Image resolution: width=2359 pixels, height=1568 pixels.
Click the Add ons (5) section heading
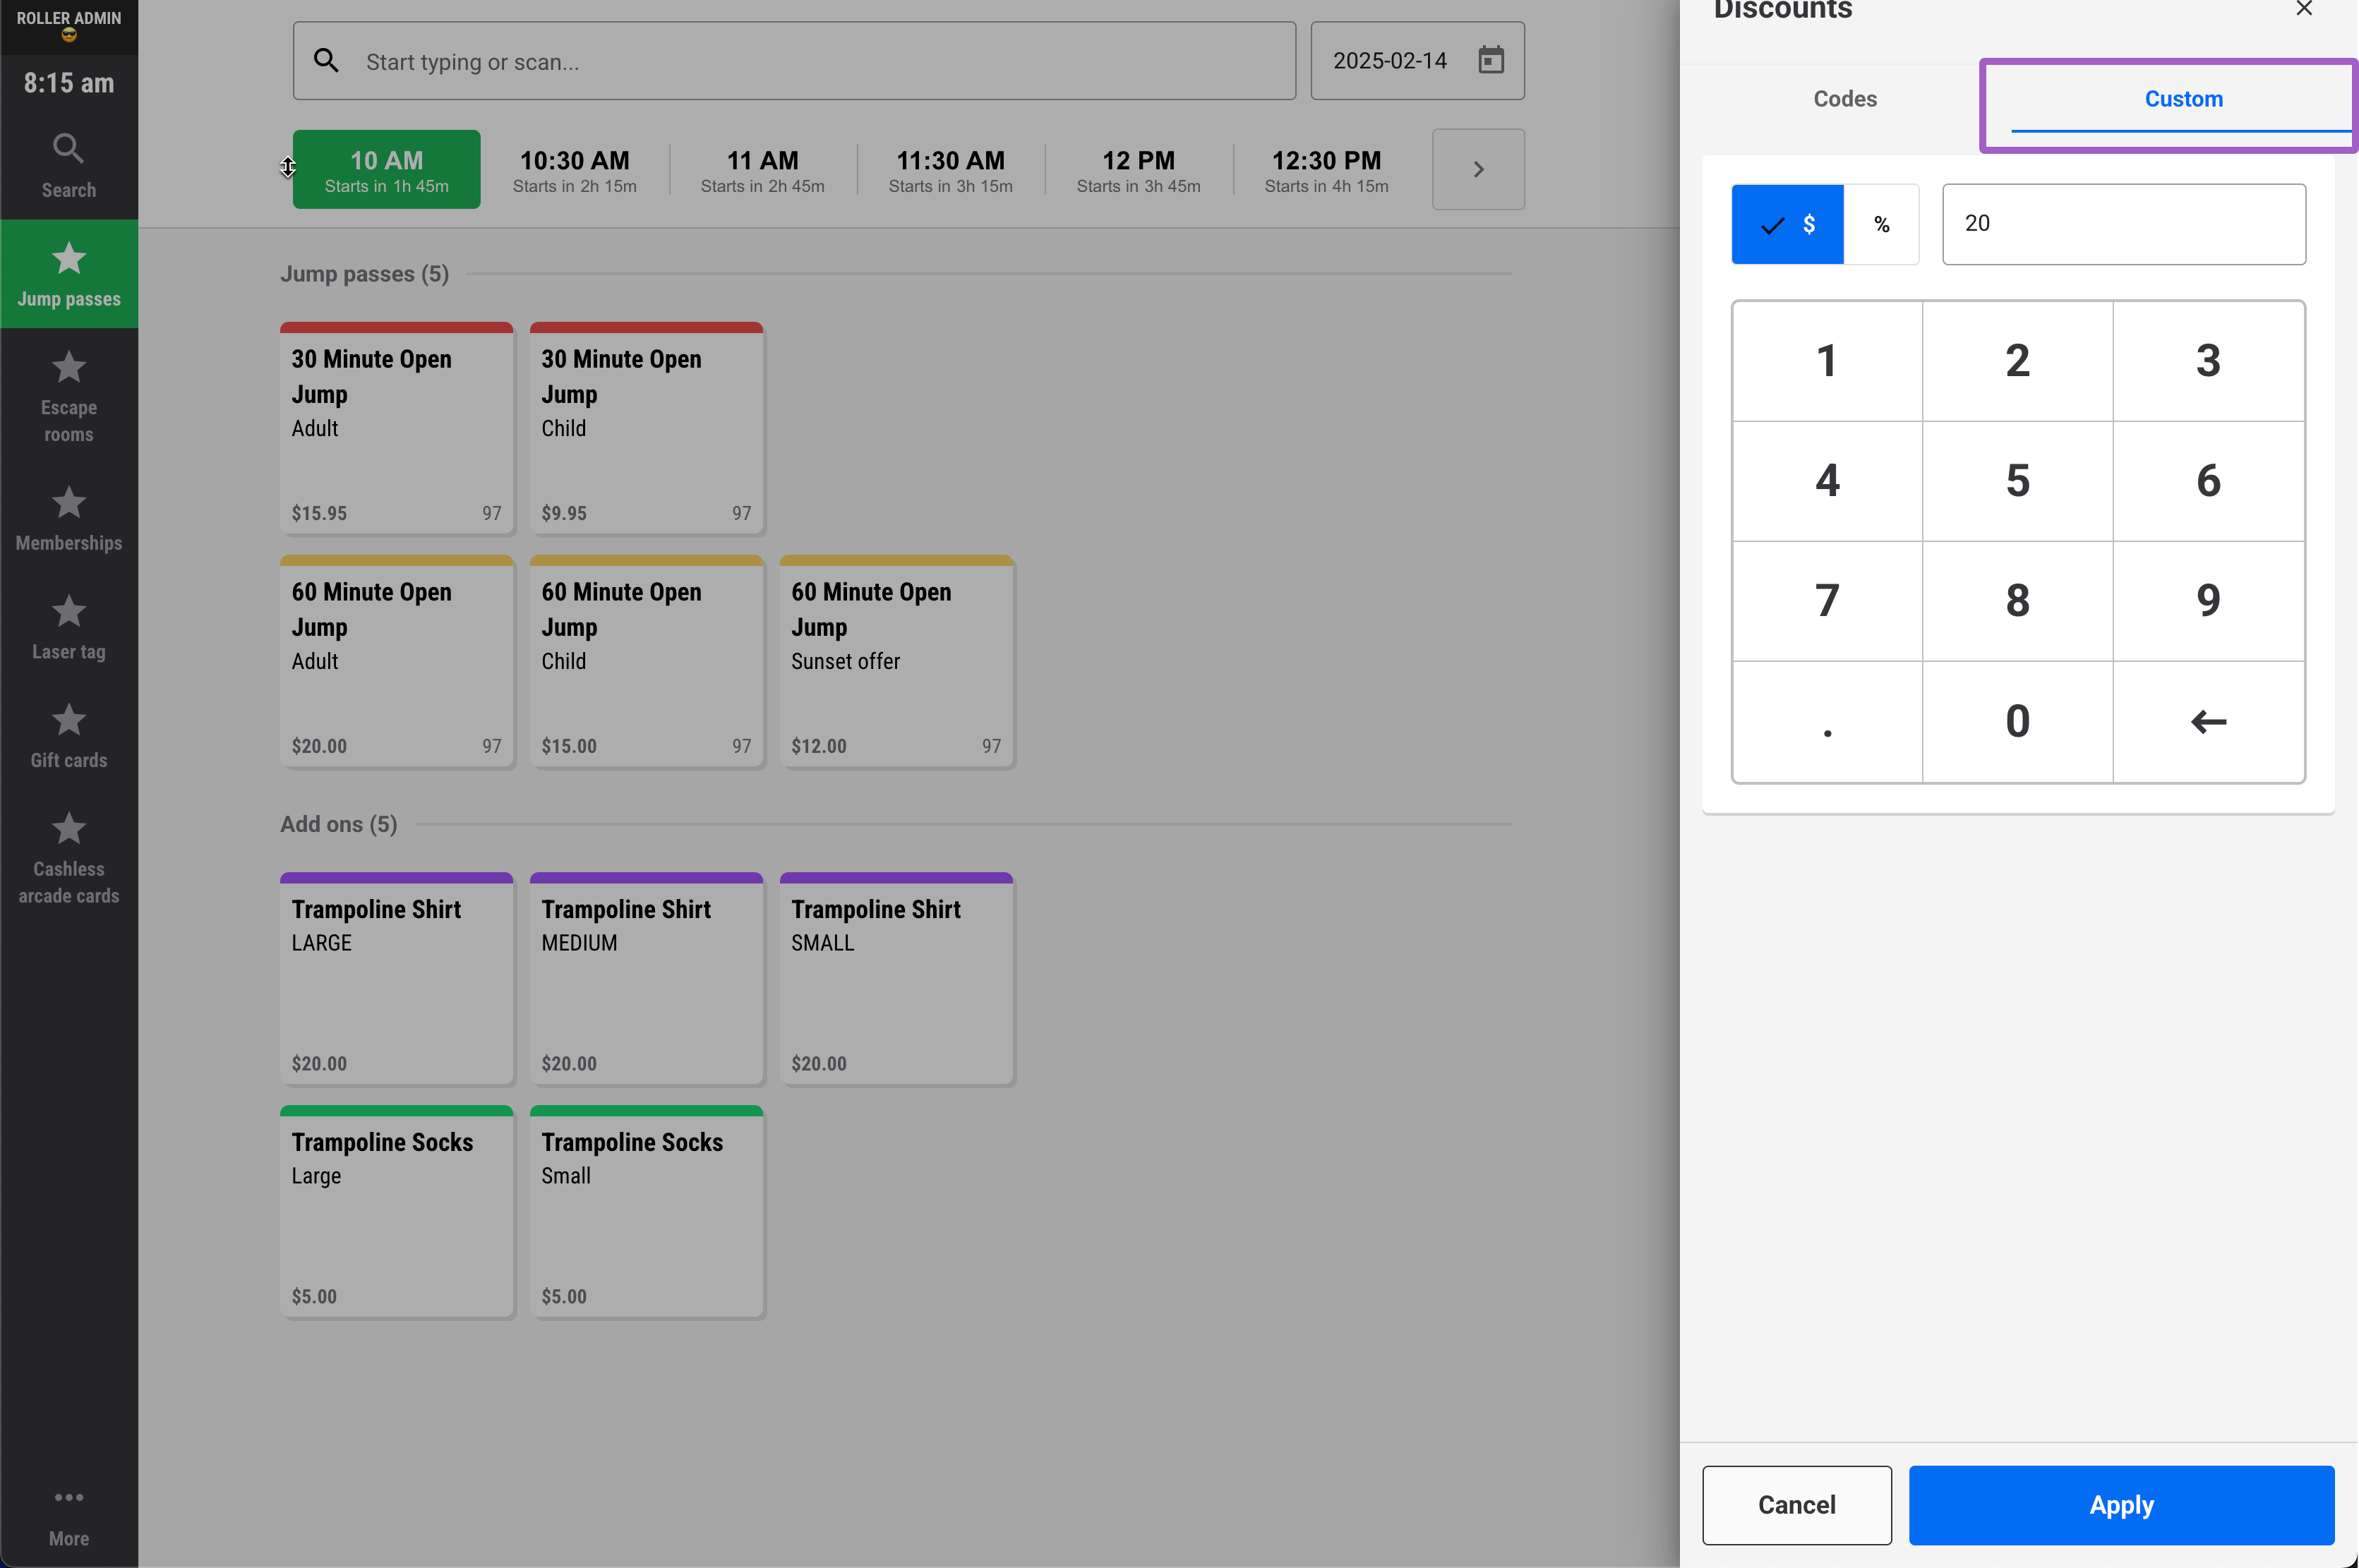(x=338, y=824)
